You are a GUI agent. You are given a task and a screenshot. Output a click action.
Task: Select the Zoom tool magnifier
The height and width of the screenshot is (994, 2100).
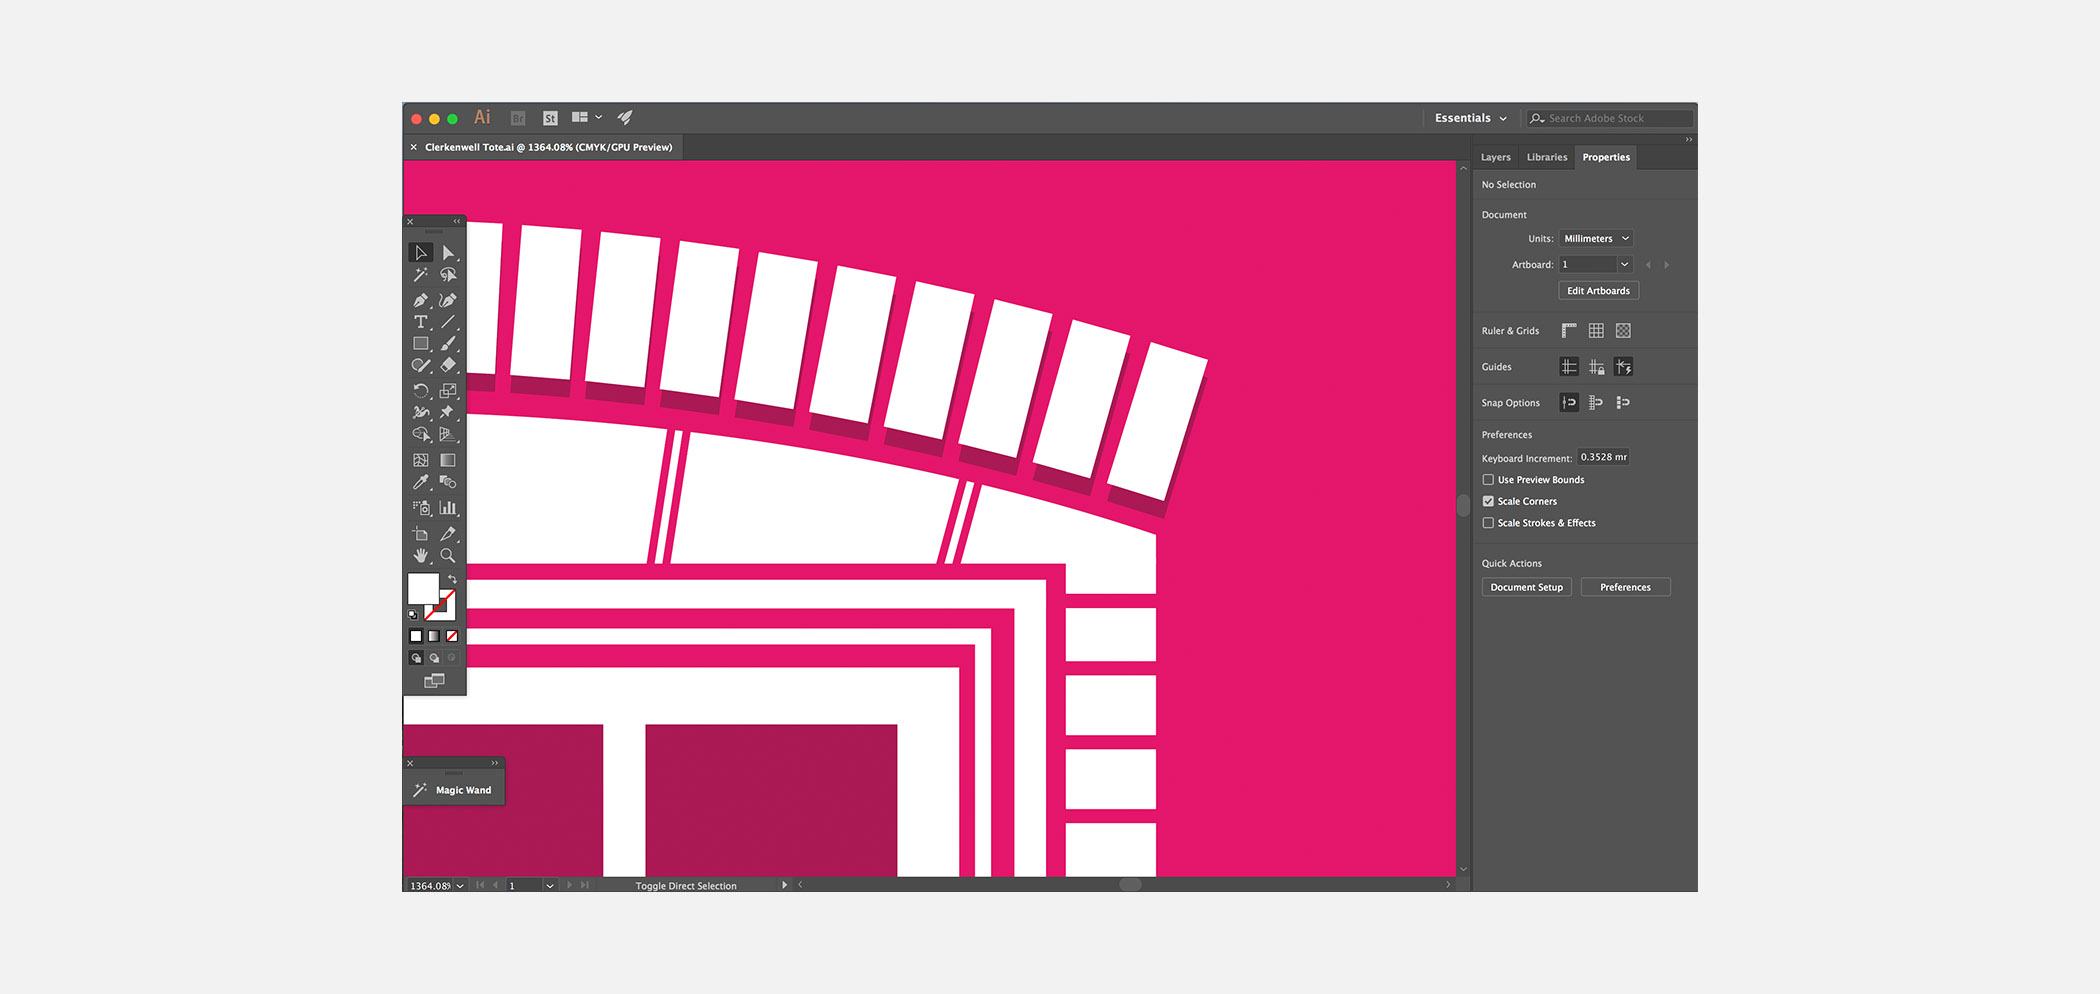click(448, 556)
